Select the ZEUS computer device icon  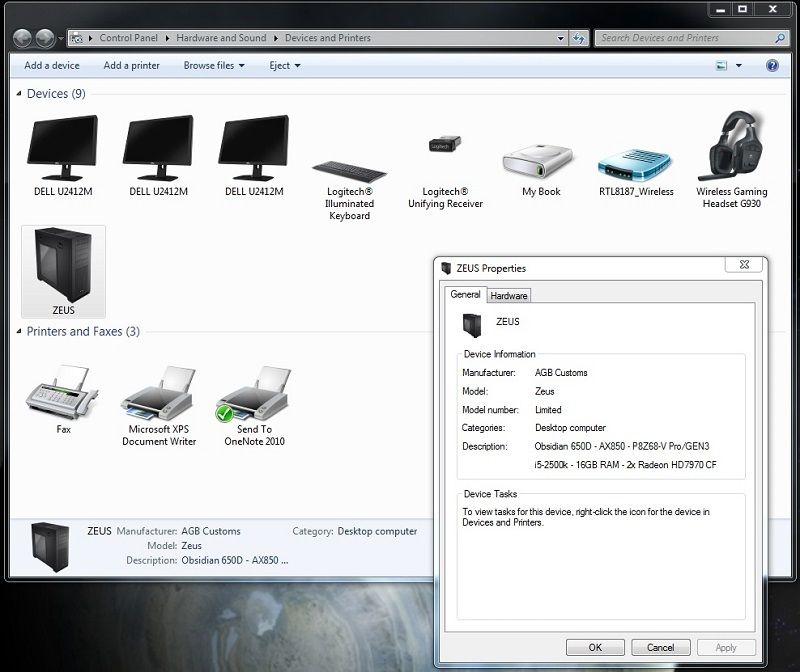click(x=63, y=271)
